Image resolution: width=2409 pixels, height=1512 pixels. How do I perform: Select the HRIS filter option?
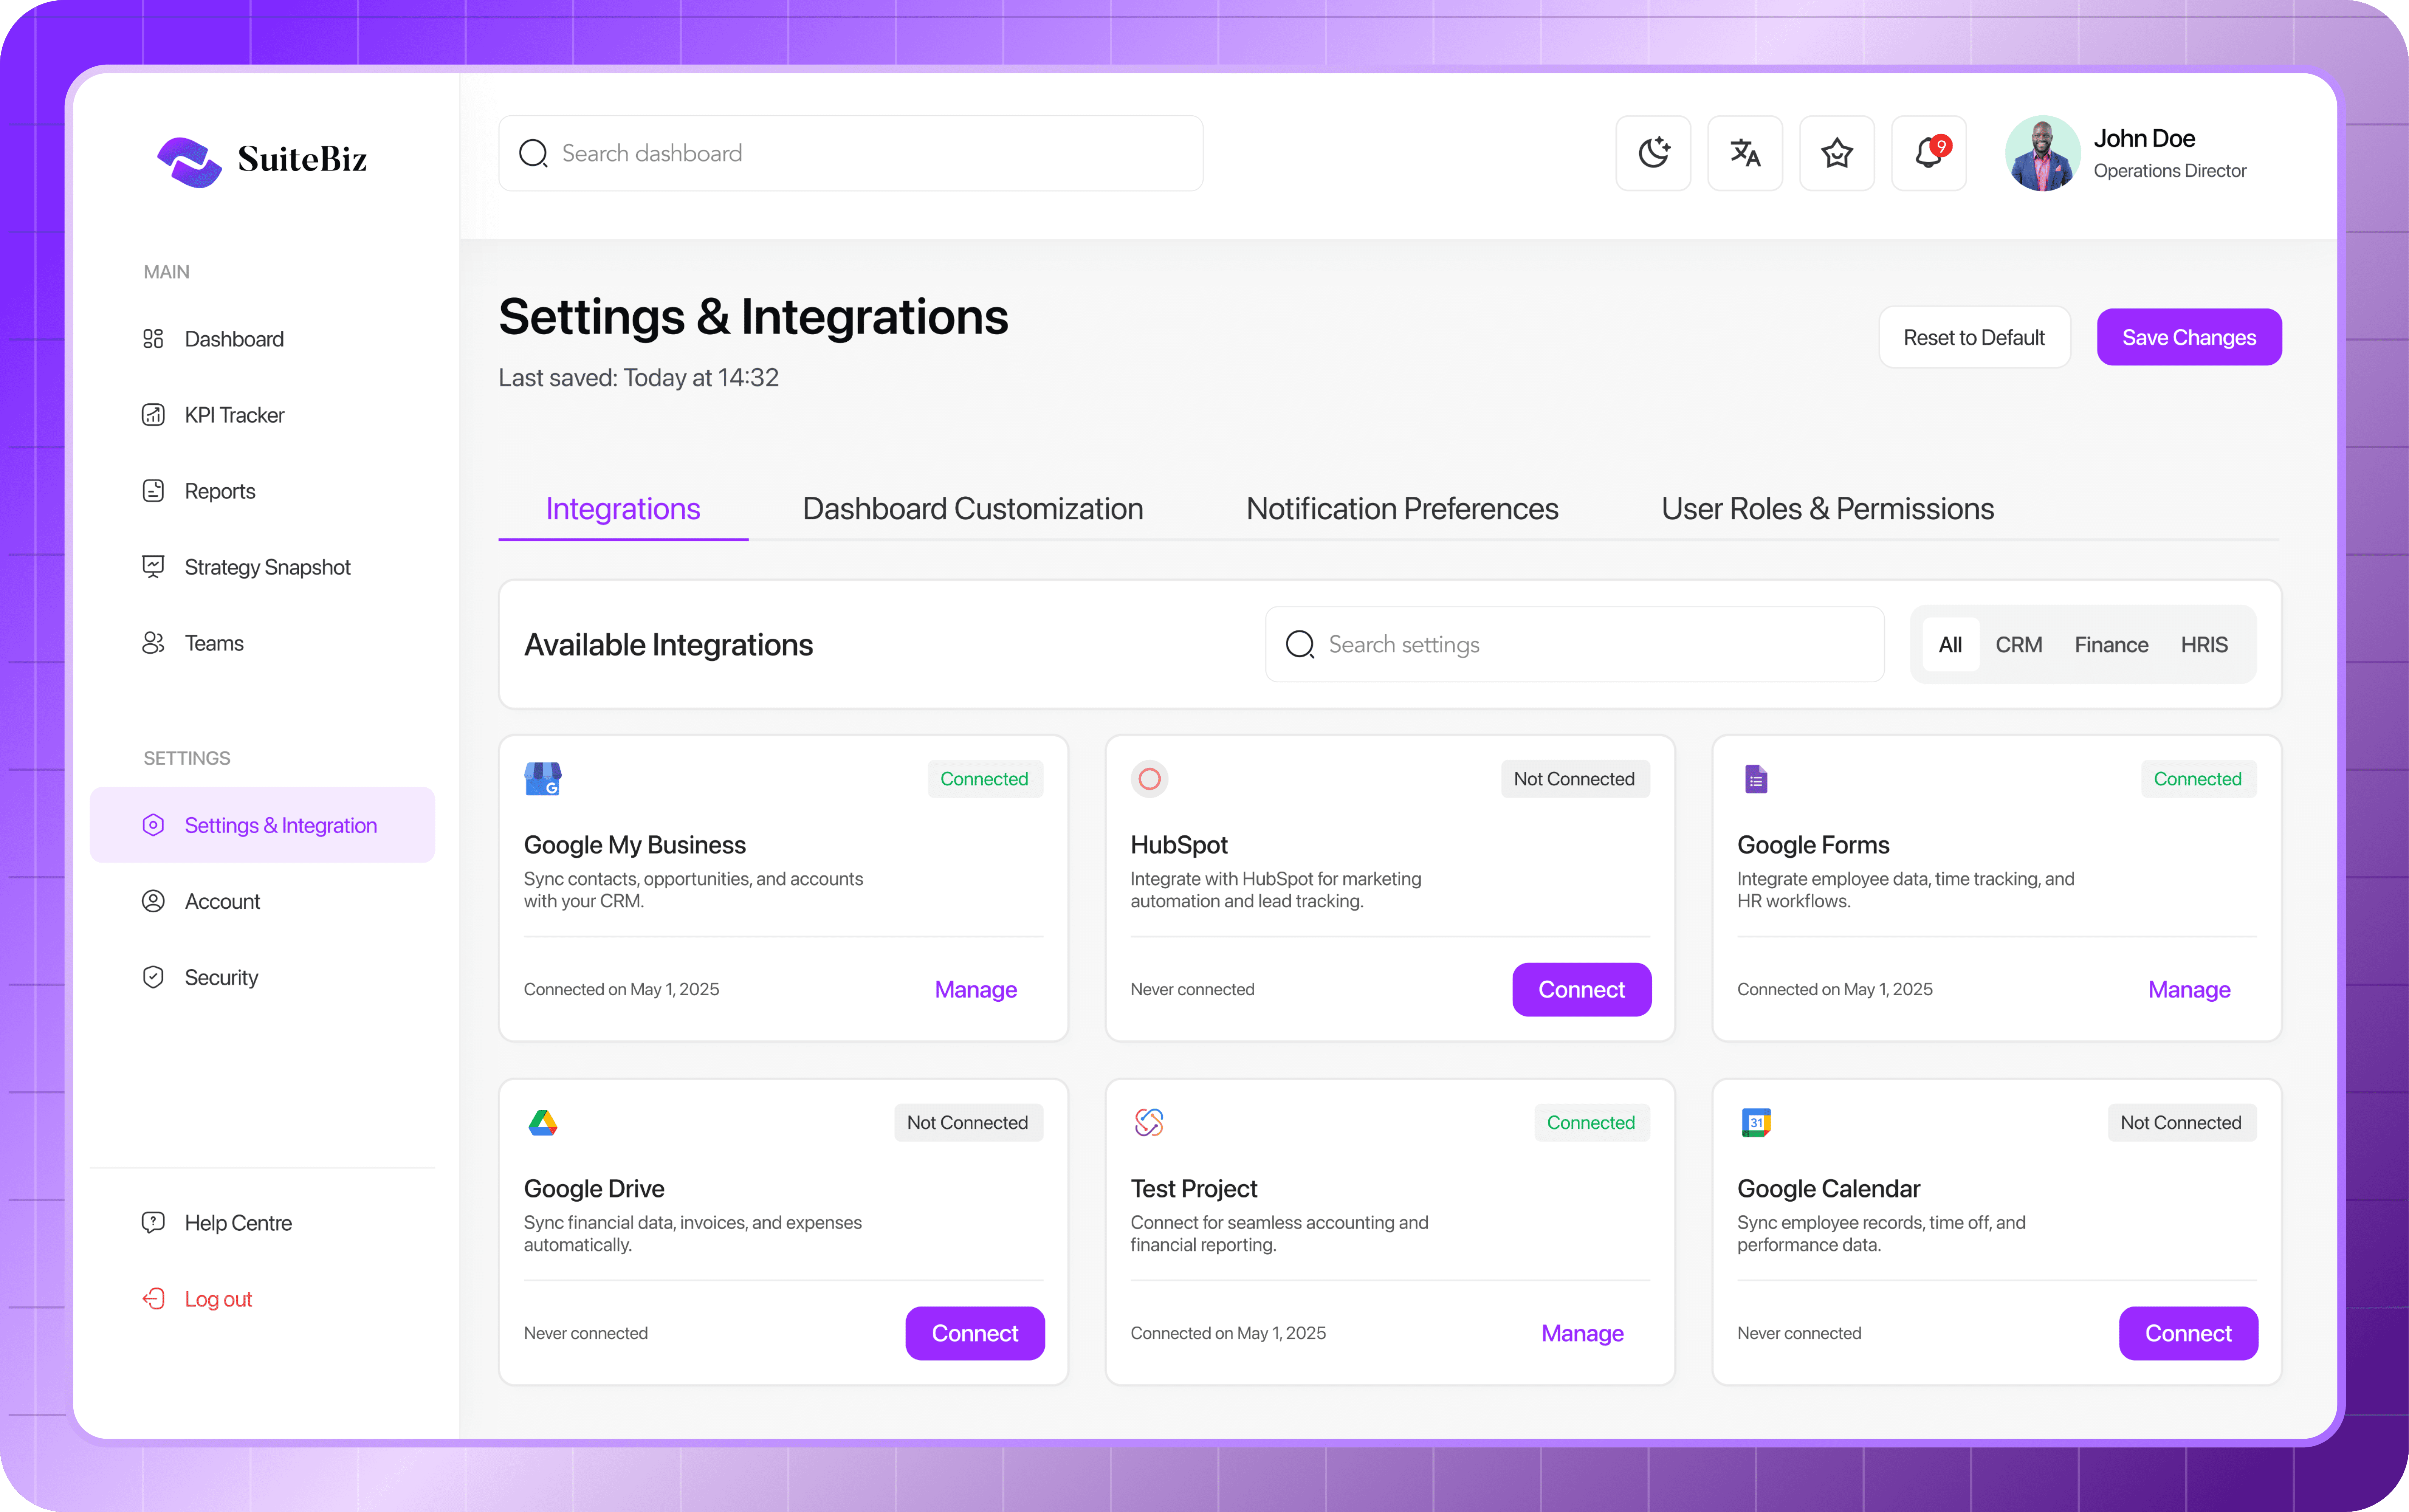tap(2204, 645)
